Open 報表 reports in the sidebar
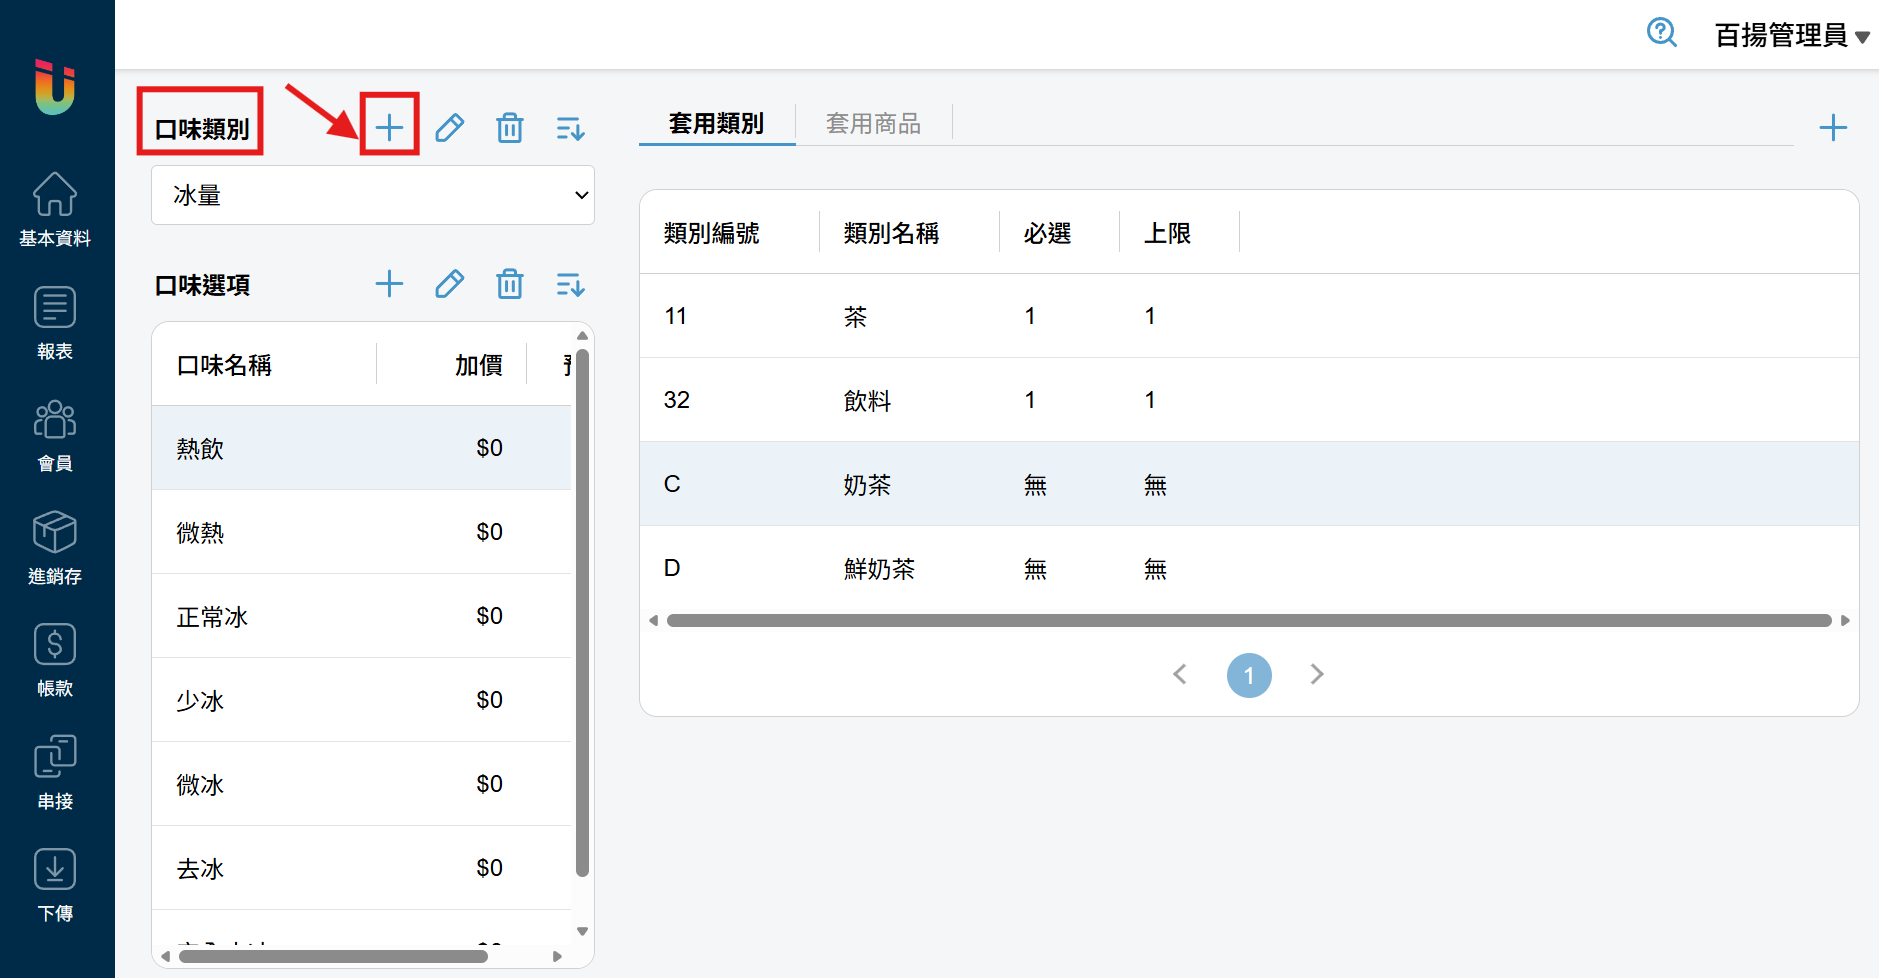The image size is (1879, 978). [x=55, y=322]
